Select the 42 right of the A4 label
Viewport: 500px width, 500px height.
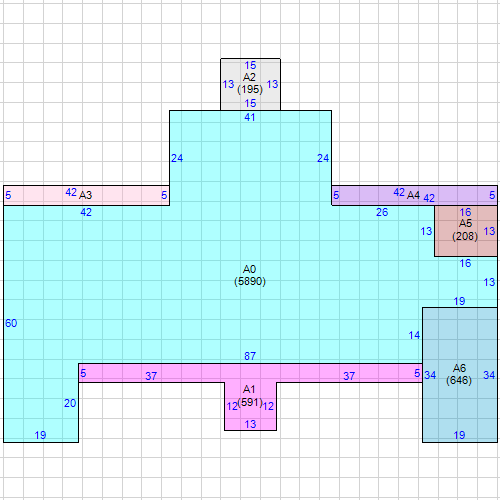[x=429, y=198]
